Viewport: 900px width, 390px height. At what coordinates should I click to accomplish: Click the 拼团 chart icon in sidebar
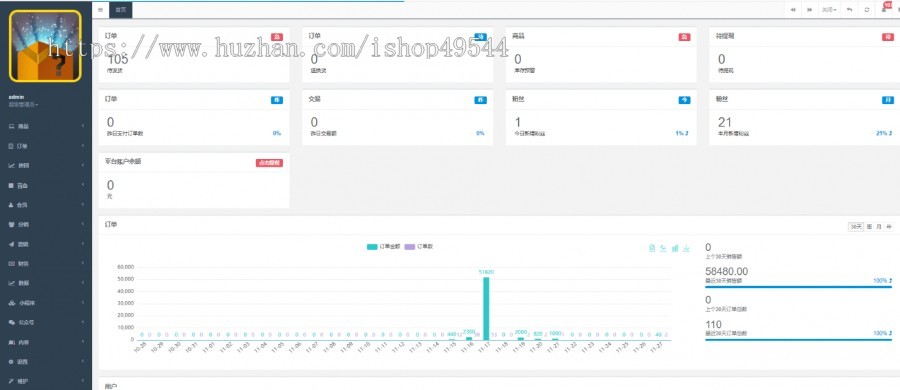(x=11, y=165)
